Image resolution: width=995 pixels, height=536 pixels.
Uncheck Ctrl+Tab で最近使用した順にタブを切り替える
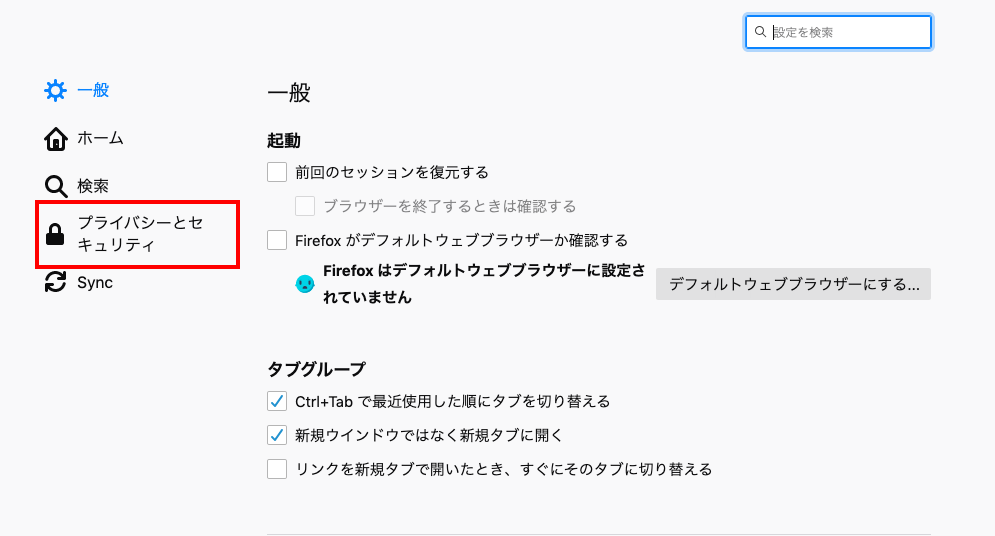277,402
